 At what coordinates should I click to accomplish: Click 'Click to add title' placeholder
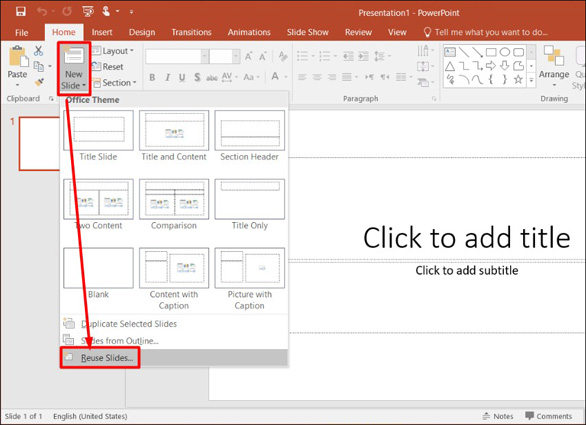click(x=466, y=238)
